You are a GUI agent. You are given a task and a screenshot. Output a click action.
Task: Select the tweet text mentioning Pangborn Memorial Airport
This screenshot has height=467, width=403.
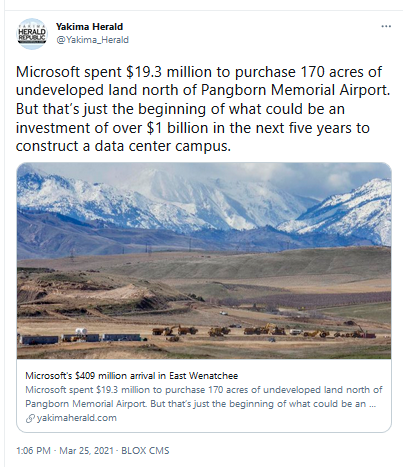[203, 90]
